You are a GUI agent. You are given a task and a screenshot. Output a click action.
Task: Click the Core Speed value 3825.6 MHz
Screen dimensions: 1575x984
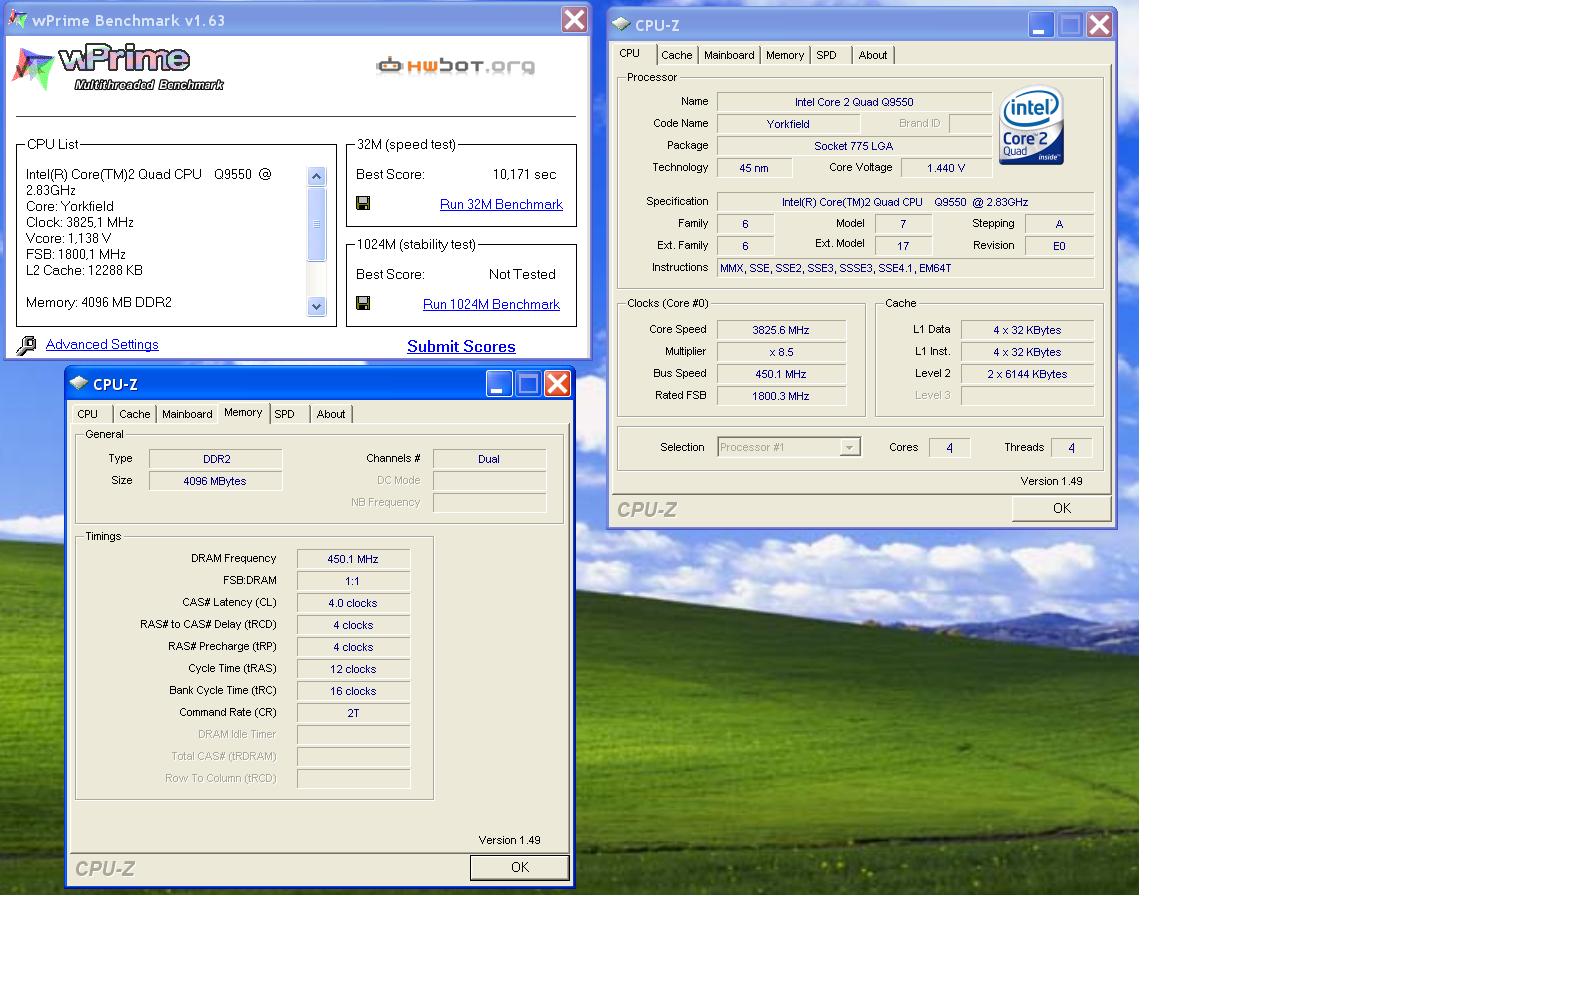(x=781, y=330)
